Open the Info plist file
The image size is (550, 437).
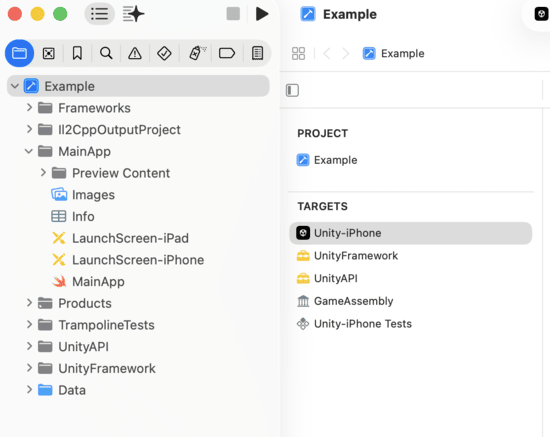[138, 216]
